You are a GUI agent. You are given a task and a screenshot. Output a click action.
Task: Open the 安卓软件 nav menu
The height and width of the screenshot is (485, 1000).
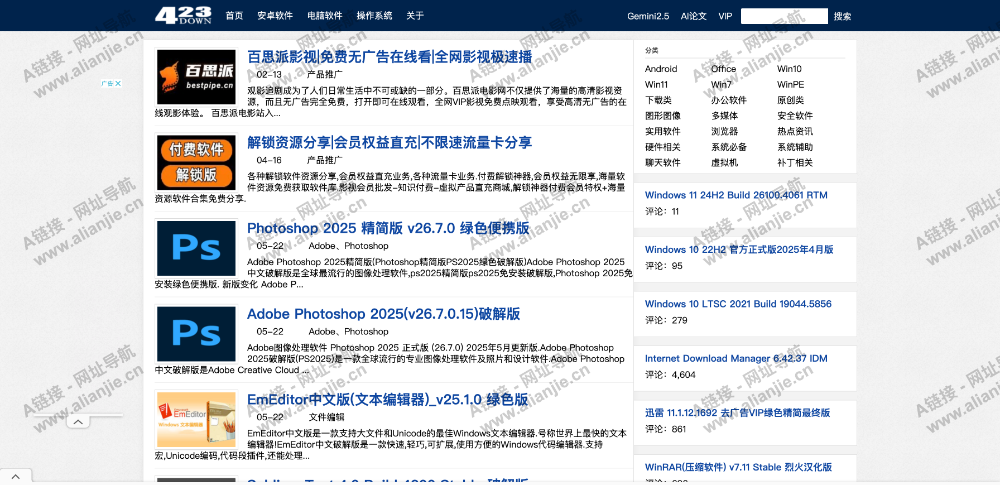[x=275, y=16]
